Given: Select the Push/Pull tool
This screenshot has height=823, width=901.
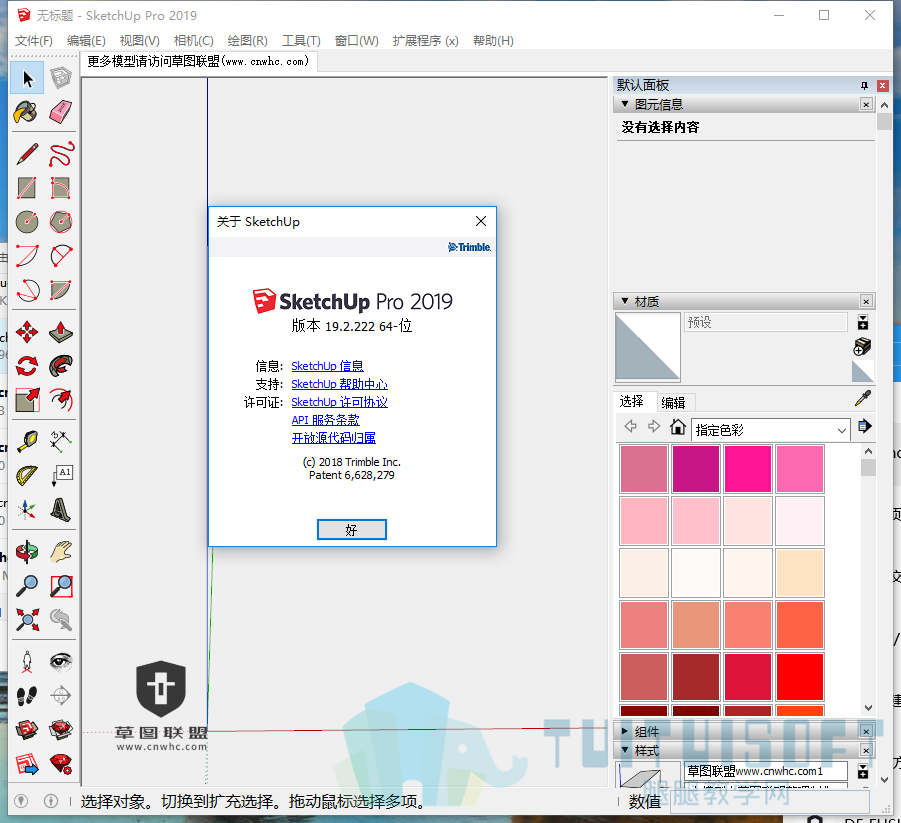Looking at the screenshot, I should tap(60, 332).
